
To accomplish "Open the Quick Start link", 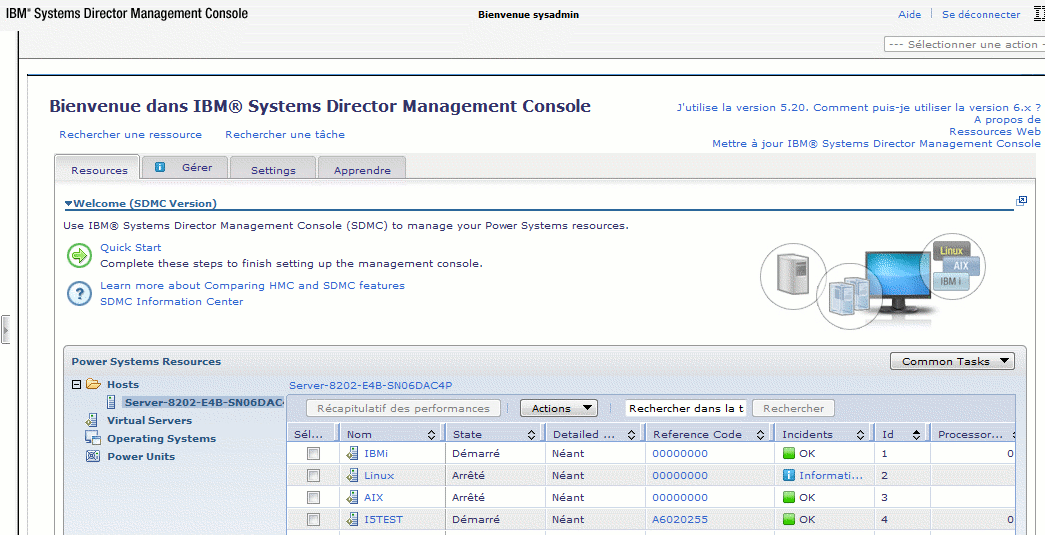I will (x=131, y=248).
